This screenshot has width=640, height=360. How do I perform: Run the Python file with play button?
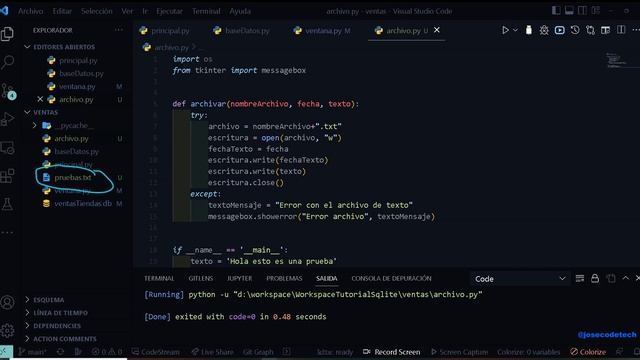pos(505,30)
